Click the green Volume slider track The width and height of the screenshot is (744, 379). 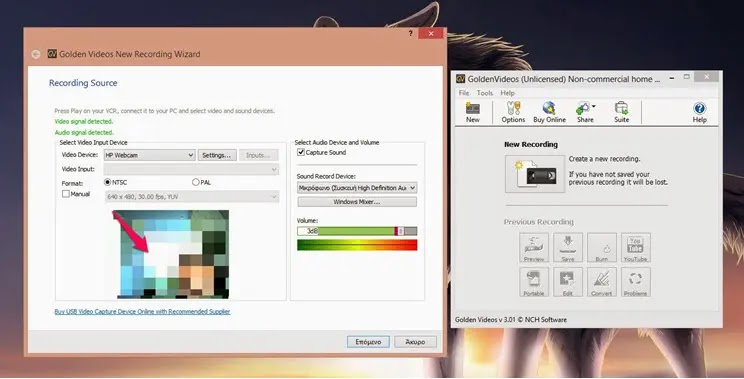tap(356, 231)
